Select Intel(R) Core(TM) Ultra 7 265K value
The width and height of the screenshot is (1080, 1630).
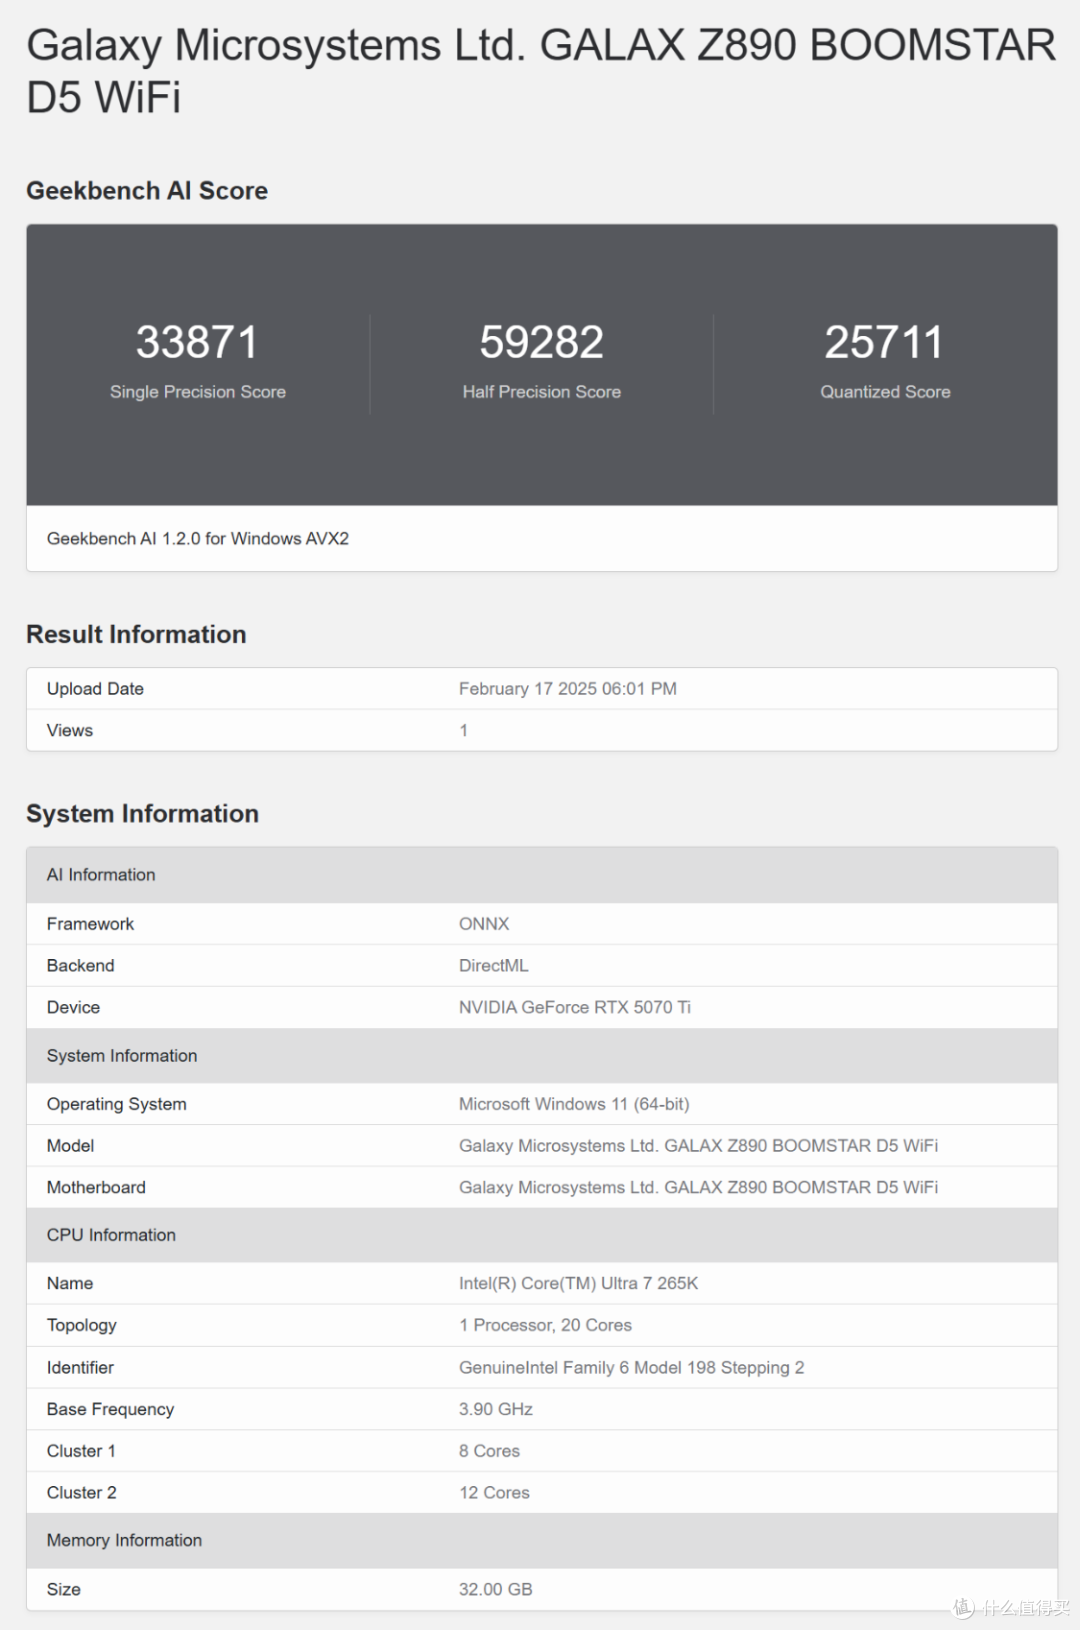point(579,1284)
